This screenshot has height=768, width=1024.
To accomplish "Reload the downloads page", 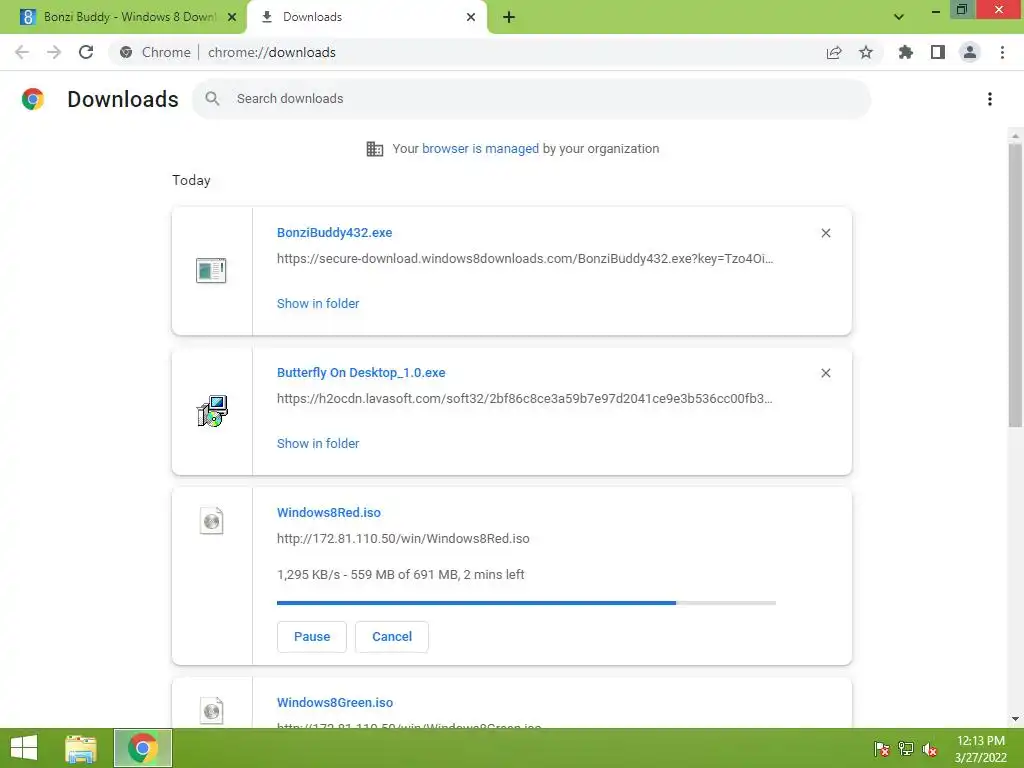I will coord(86,52).
